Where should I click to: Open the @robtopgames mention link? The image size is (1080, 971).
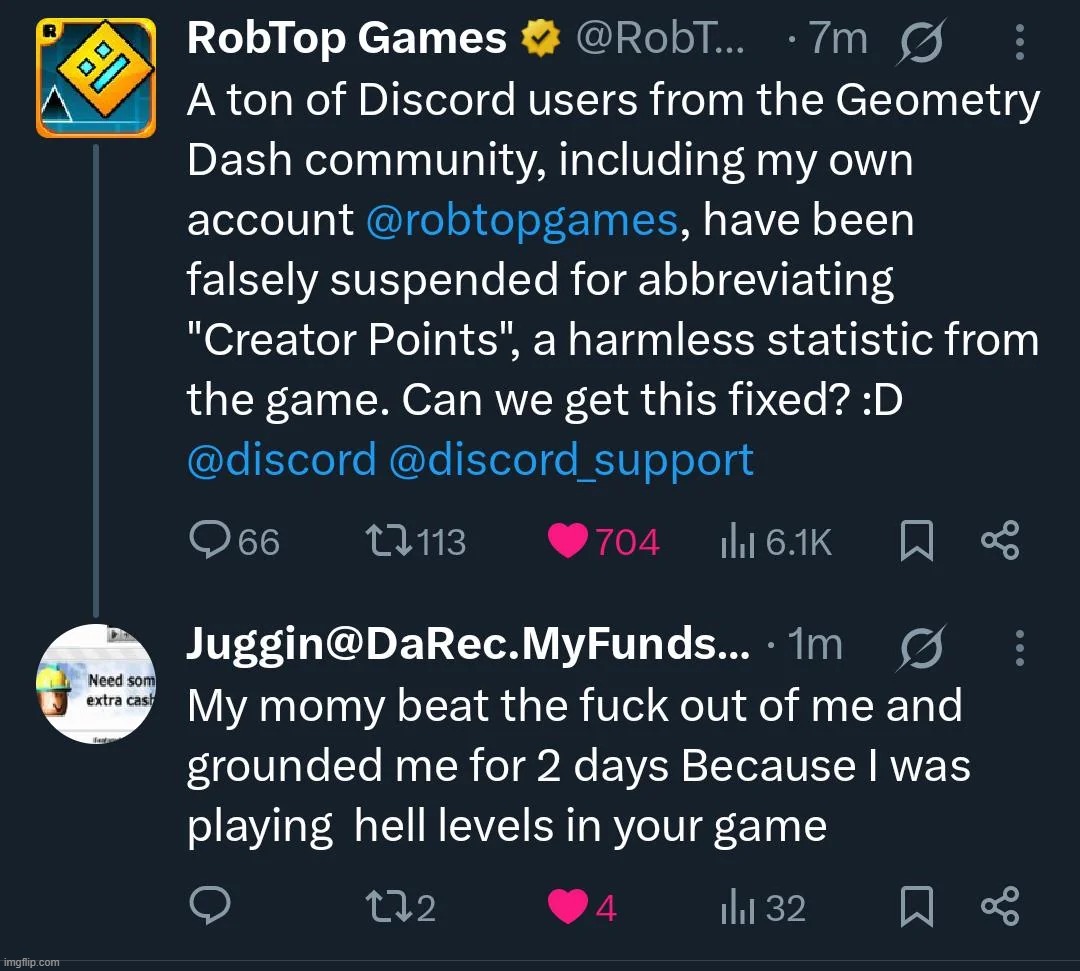523,220
